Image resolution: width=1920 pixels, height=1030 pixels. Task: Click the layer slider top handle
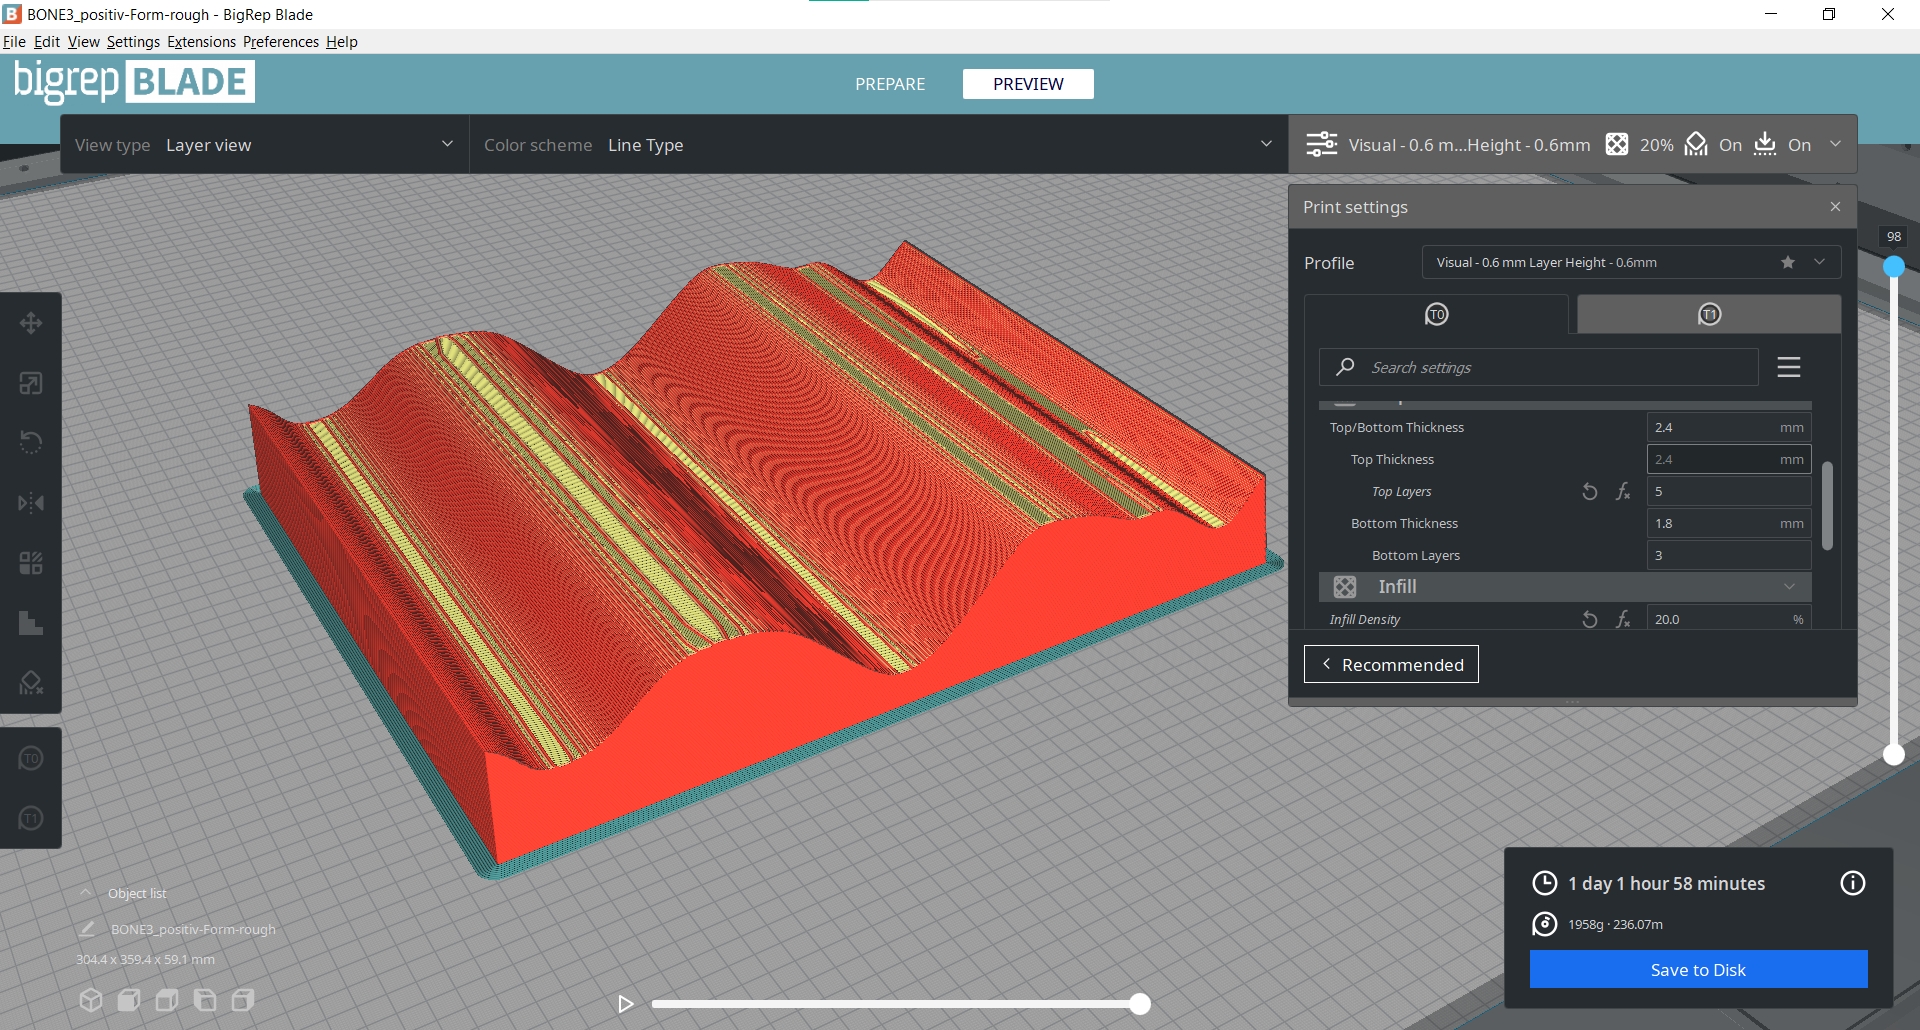click(x=1893, y=267)
